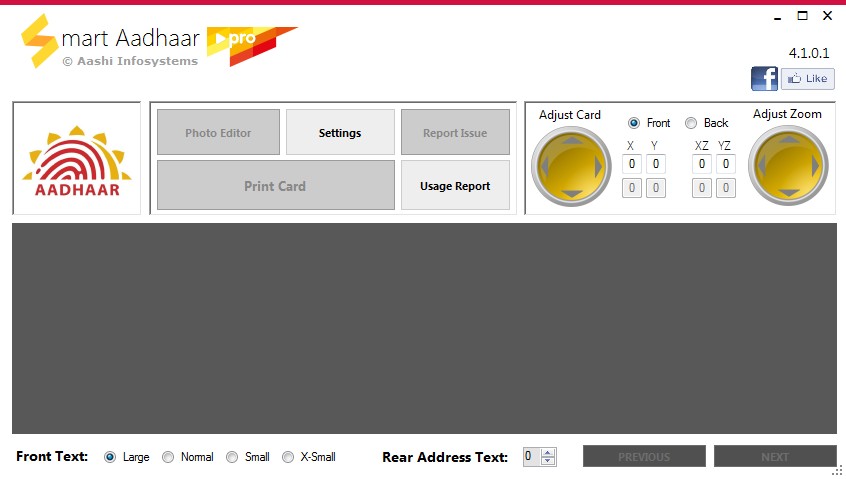846x479 pixels.
Task: Click the Print Card button
Action: tap(276, 185)
